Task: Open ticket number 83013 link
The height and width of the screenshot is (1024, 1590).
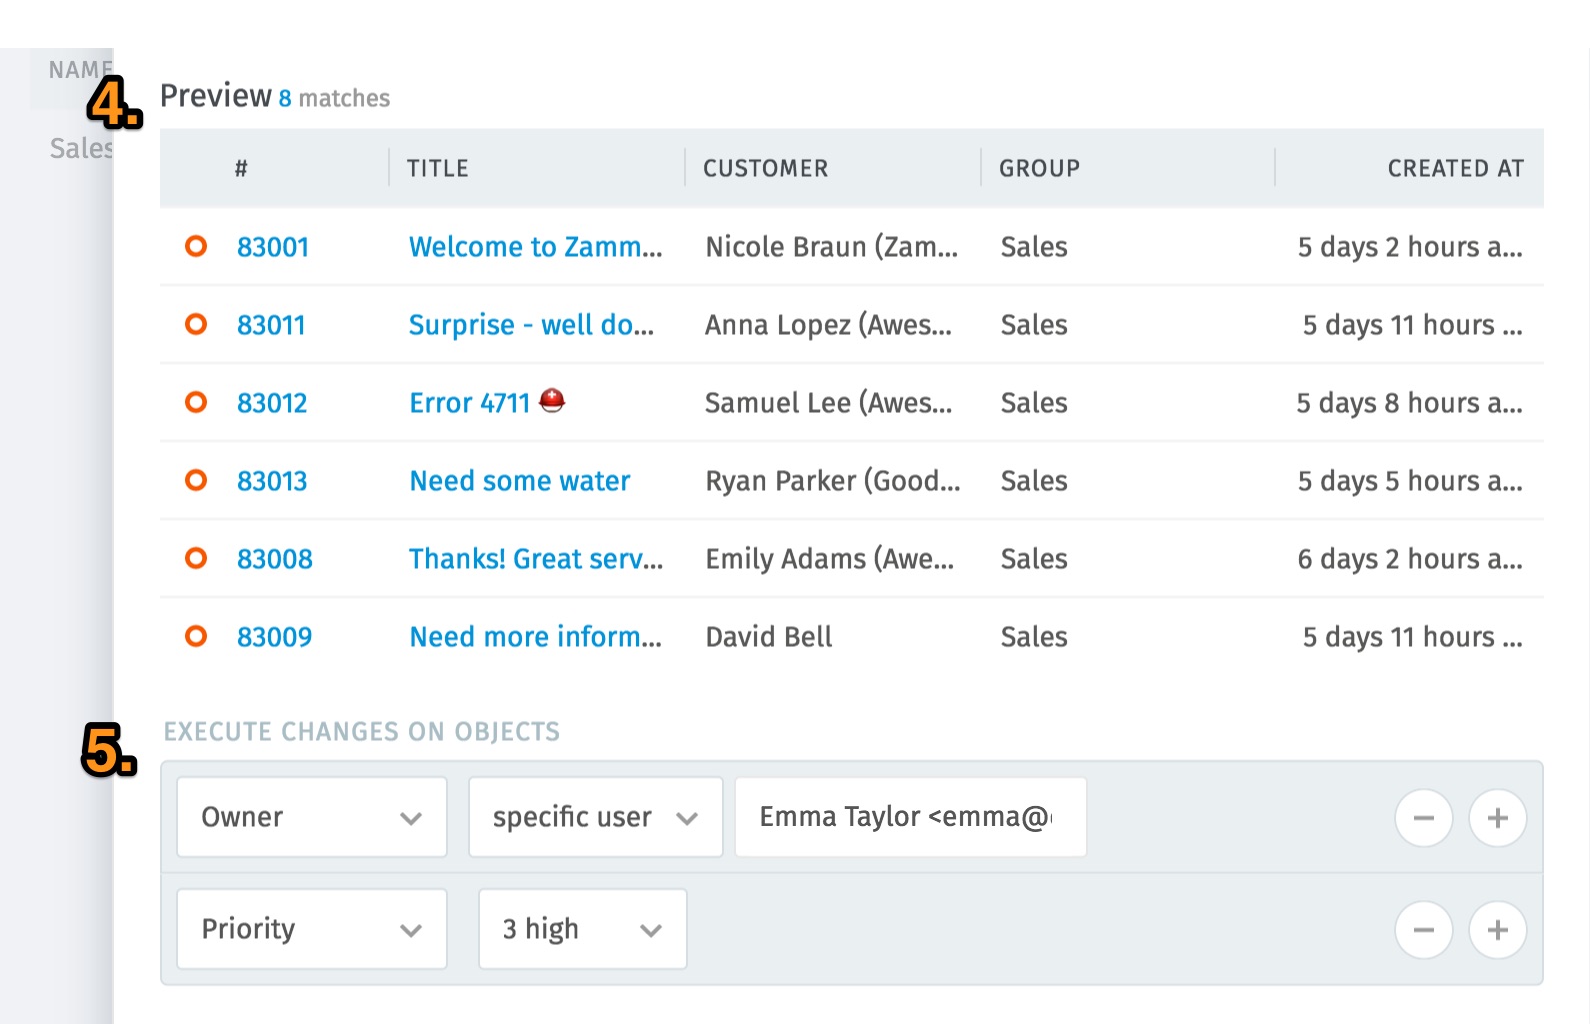Action: (x=272, y=481)
